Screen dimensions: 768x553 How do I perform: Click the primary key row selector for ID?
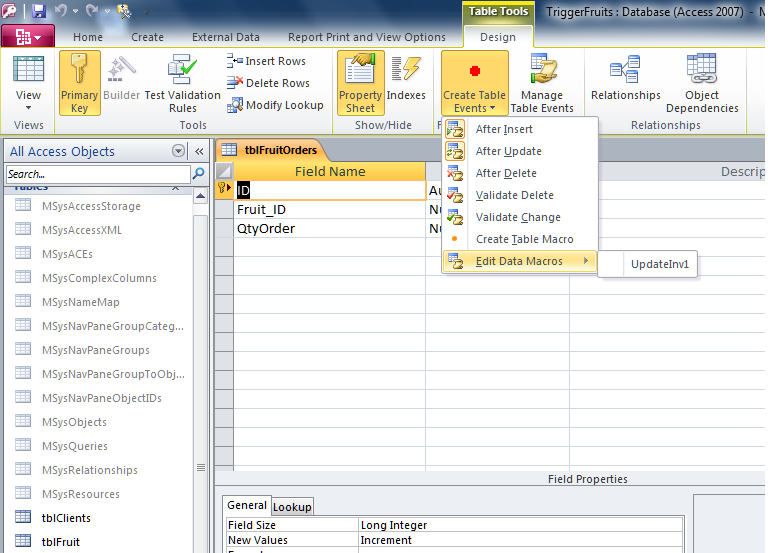click(224, 190)
